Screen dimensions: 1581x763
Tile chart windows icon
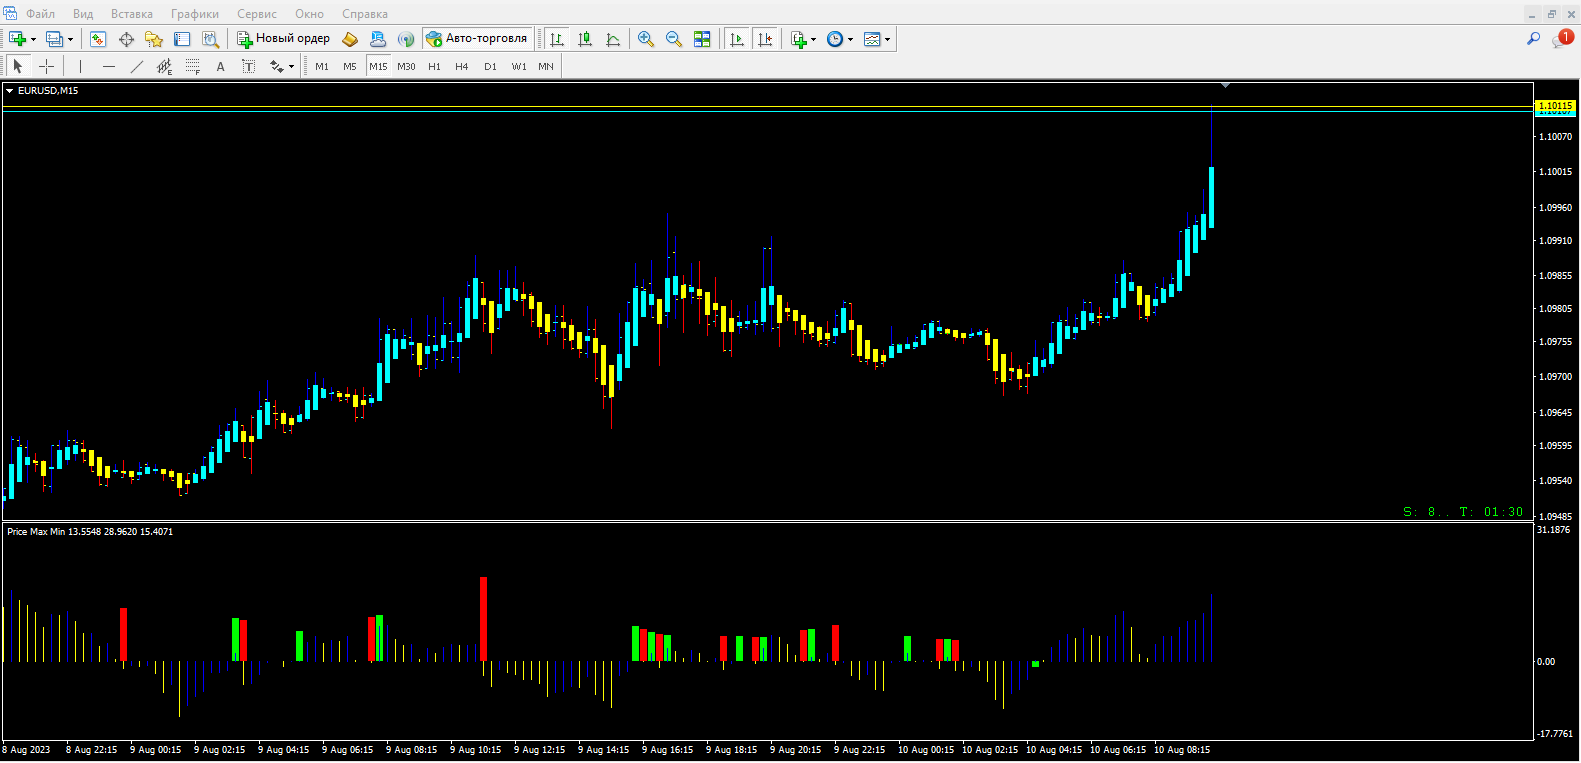pyautogui.click(x=702, y=39)
